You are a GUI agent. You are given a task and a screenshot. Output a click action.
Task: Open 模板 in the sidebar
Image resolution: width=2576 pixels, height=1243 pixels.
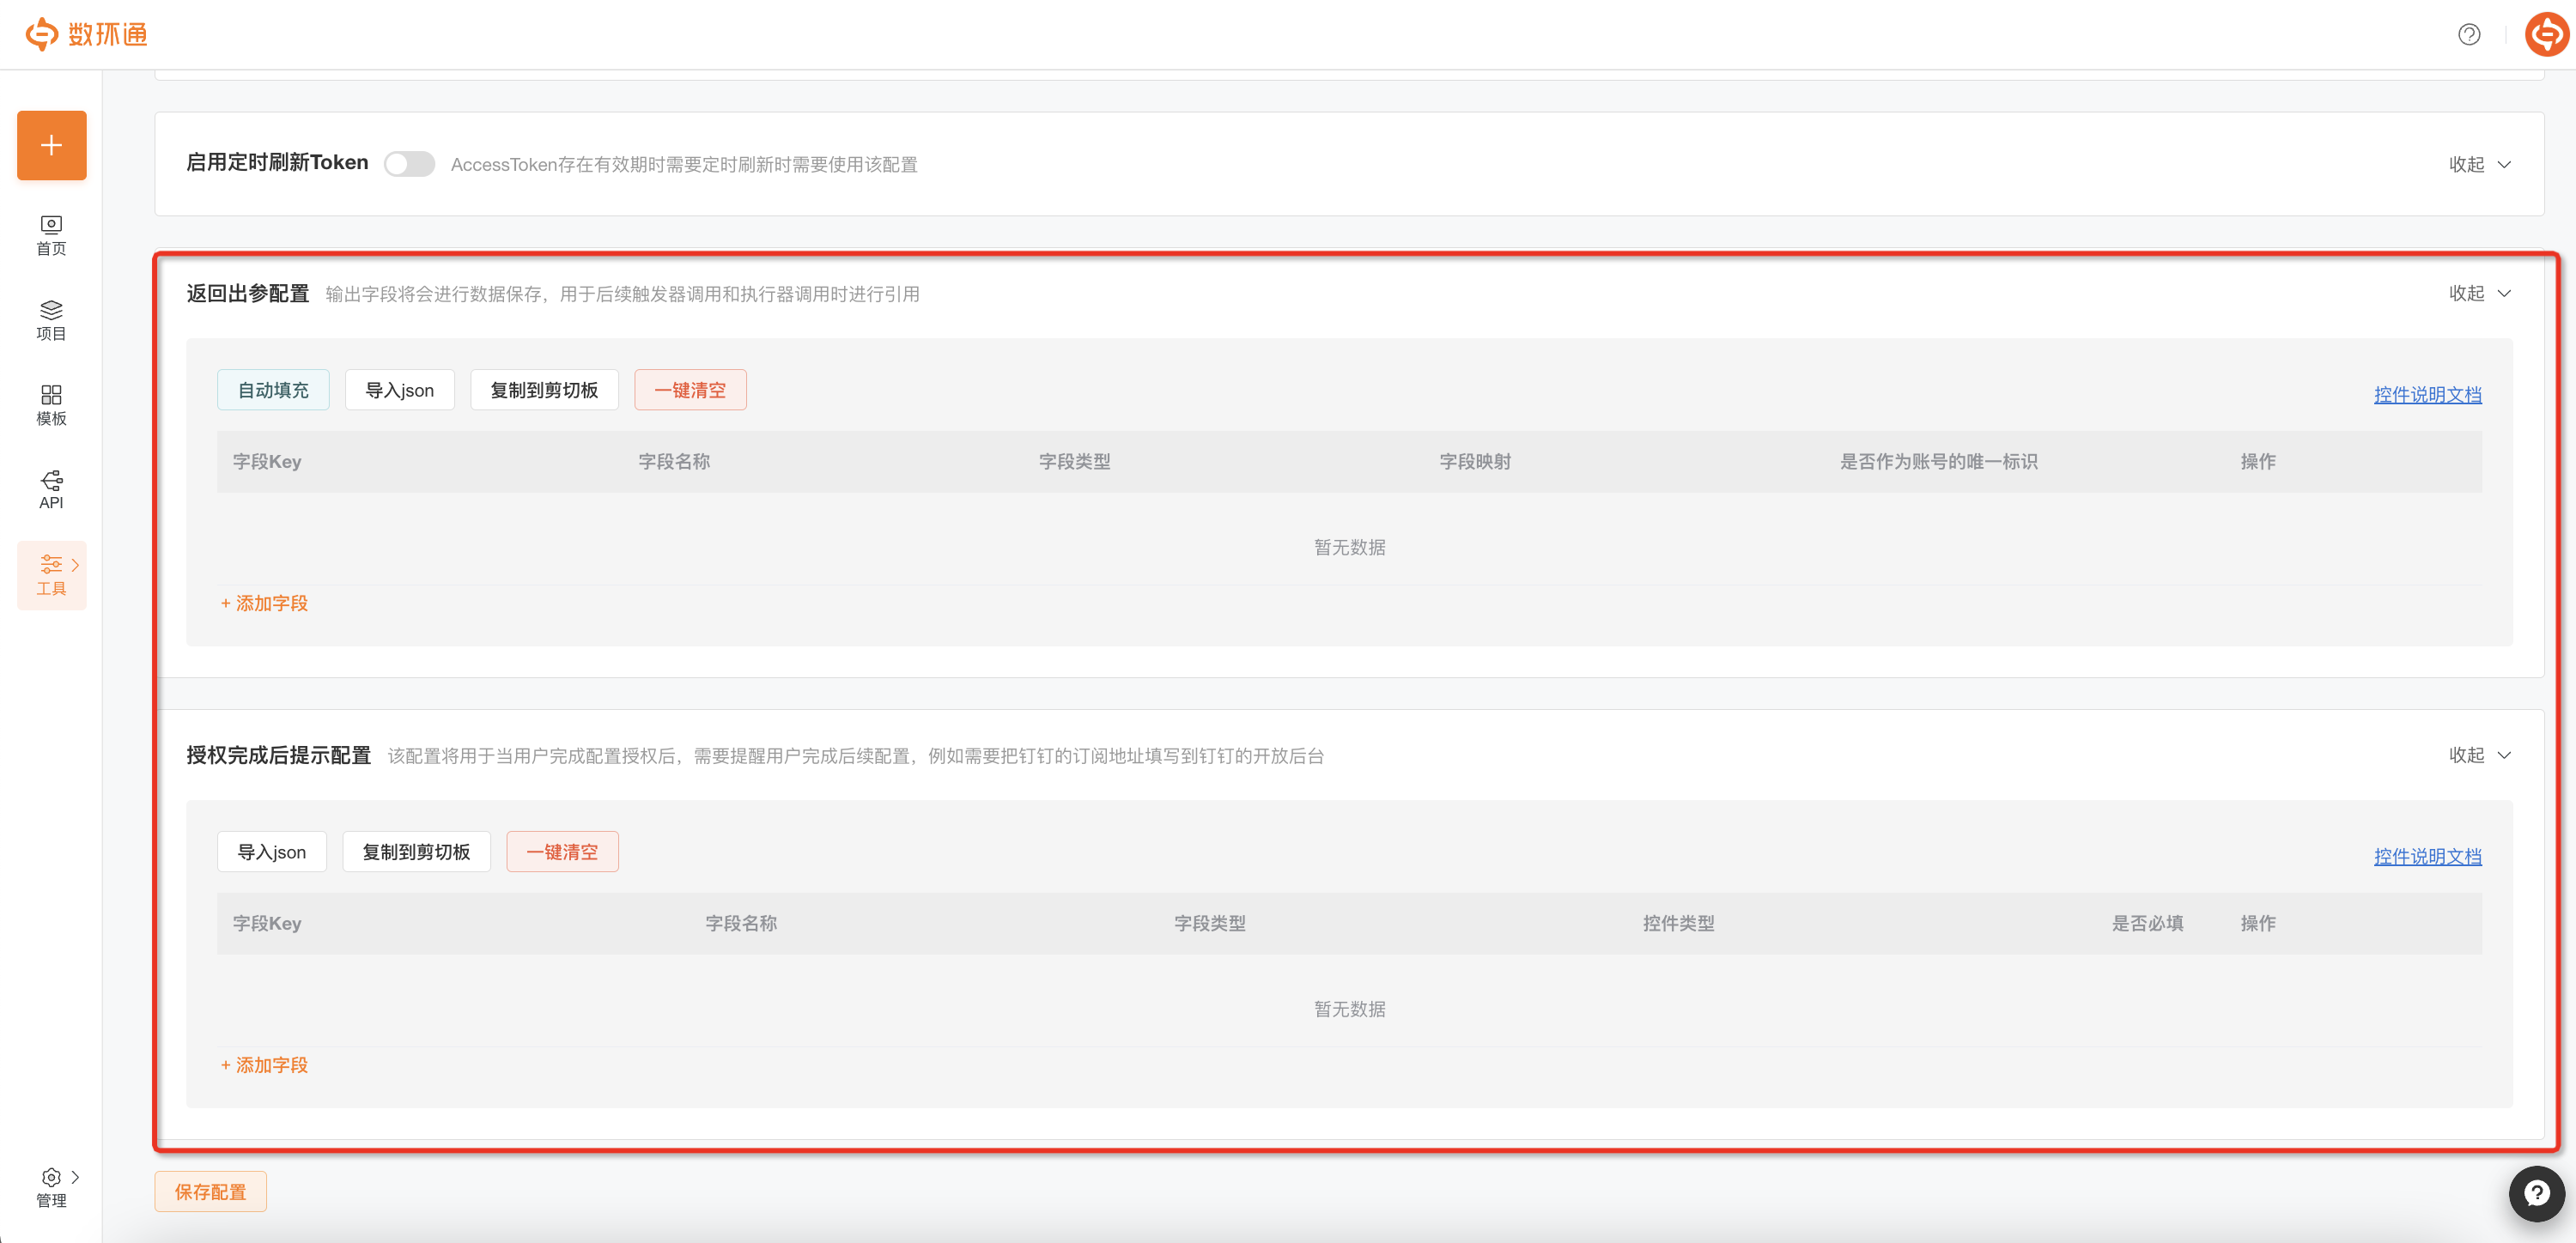tap(52, 406)
